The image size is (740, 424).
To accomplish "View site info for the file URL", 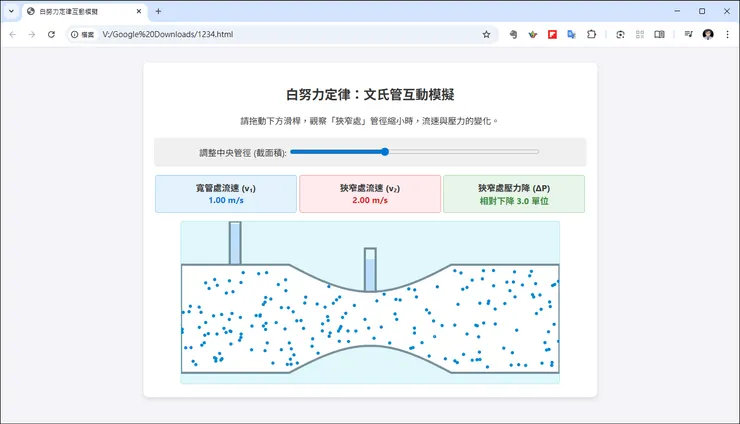I will (83, 34).
